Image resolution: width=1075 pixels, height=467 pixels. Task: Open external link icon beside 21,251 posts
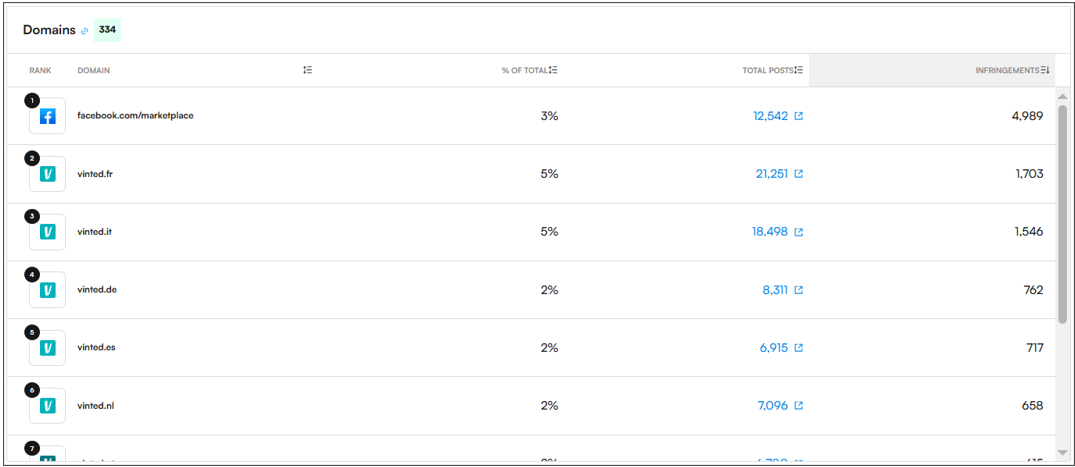coord(799,174)
